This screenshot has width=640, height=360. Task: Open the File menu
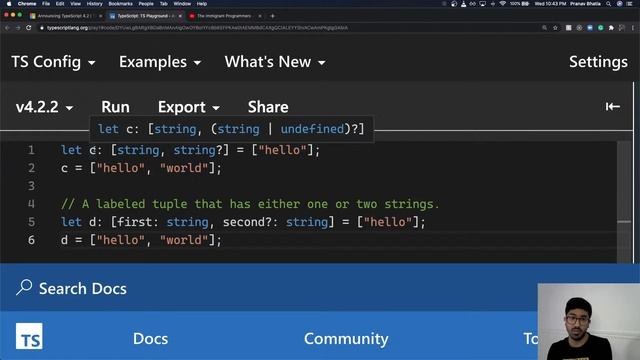coord(46,4)
